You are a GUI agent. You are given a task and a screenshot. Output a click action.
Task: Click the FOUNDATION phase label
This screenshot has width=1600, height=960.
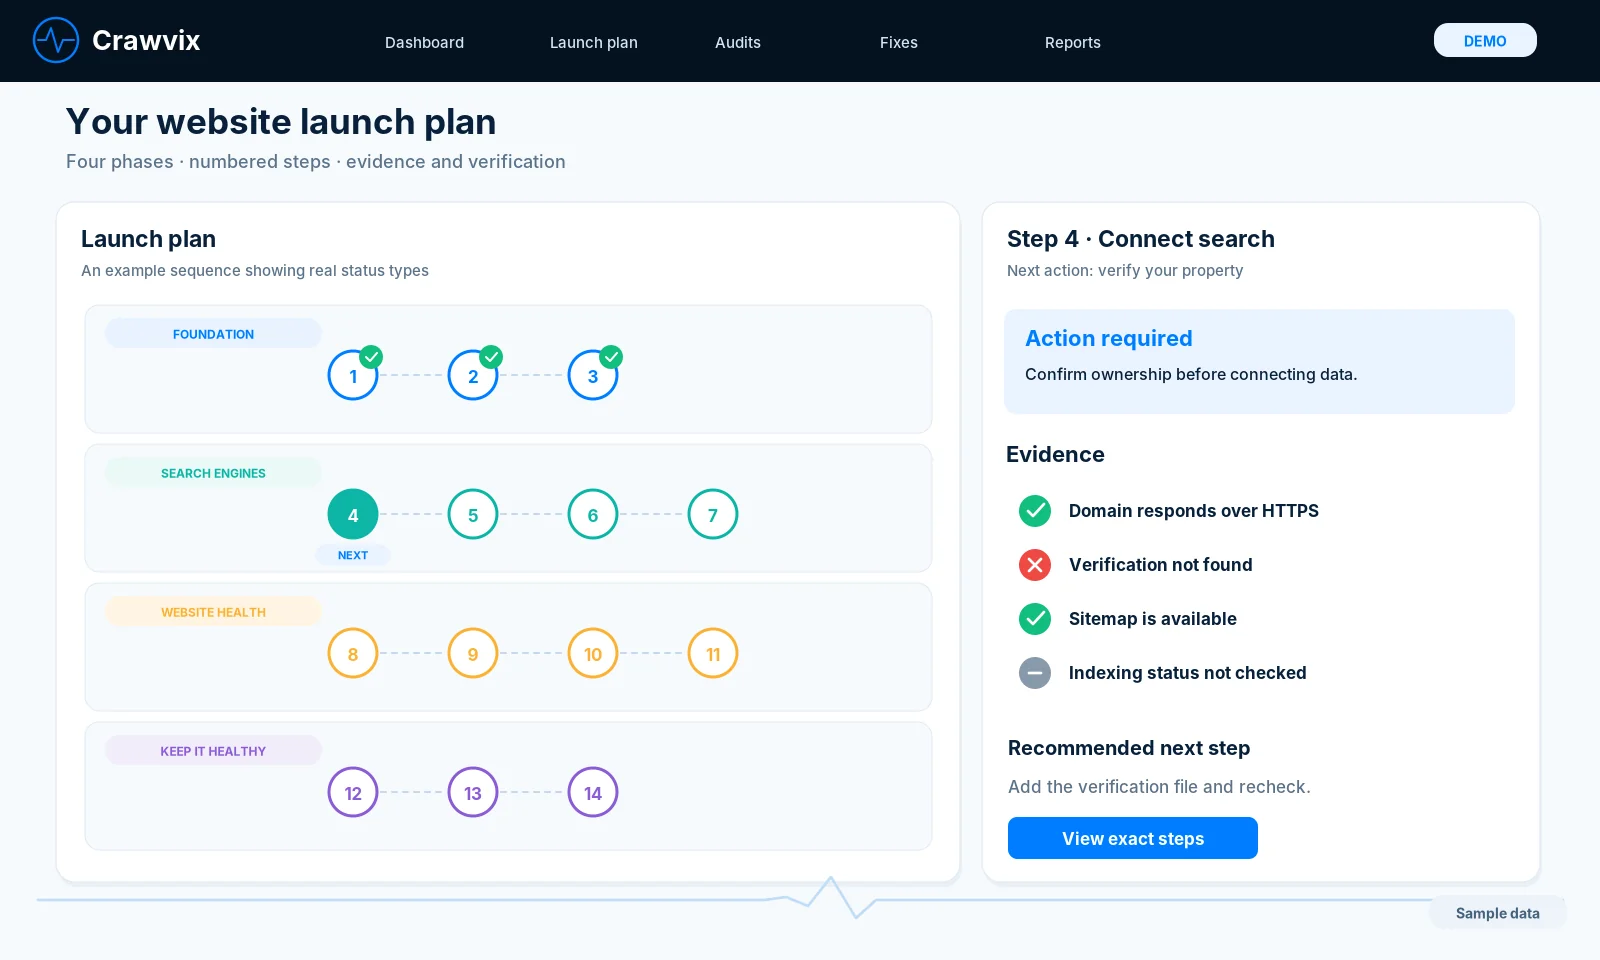tap(213, 334)
